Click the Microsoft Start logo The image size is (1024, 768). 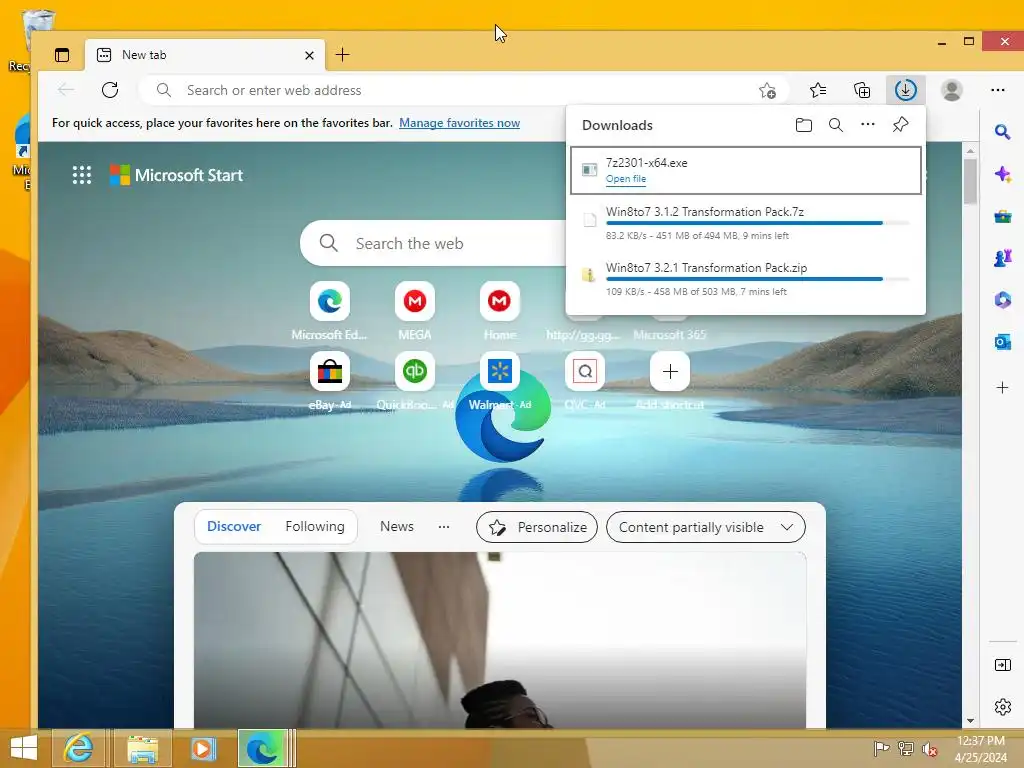[x=176, y=175]
